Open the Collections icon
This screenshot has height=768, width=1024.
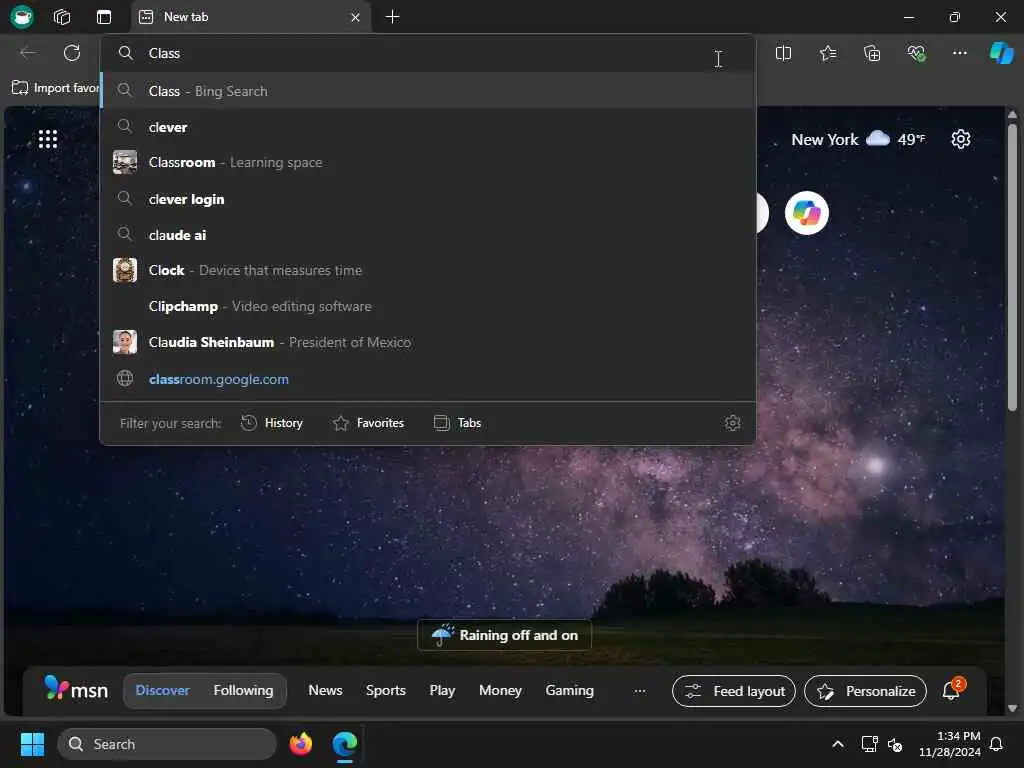872,53
